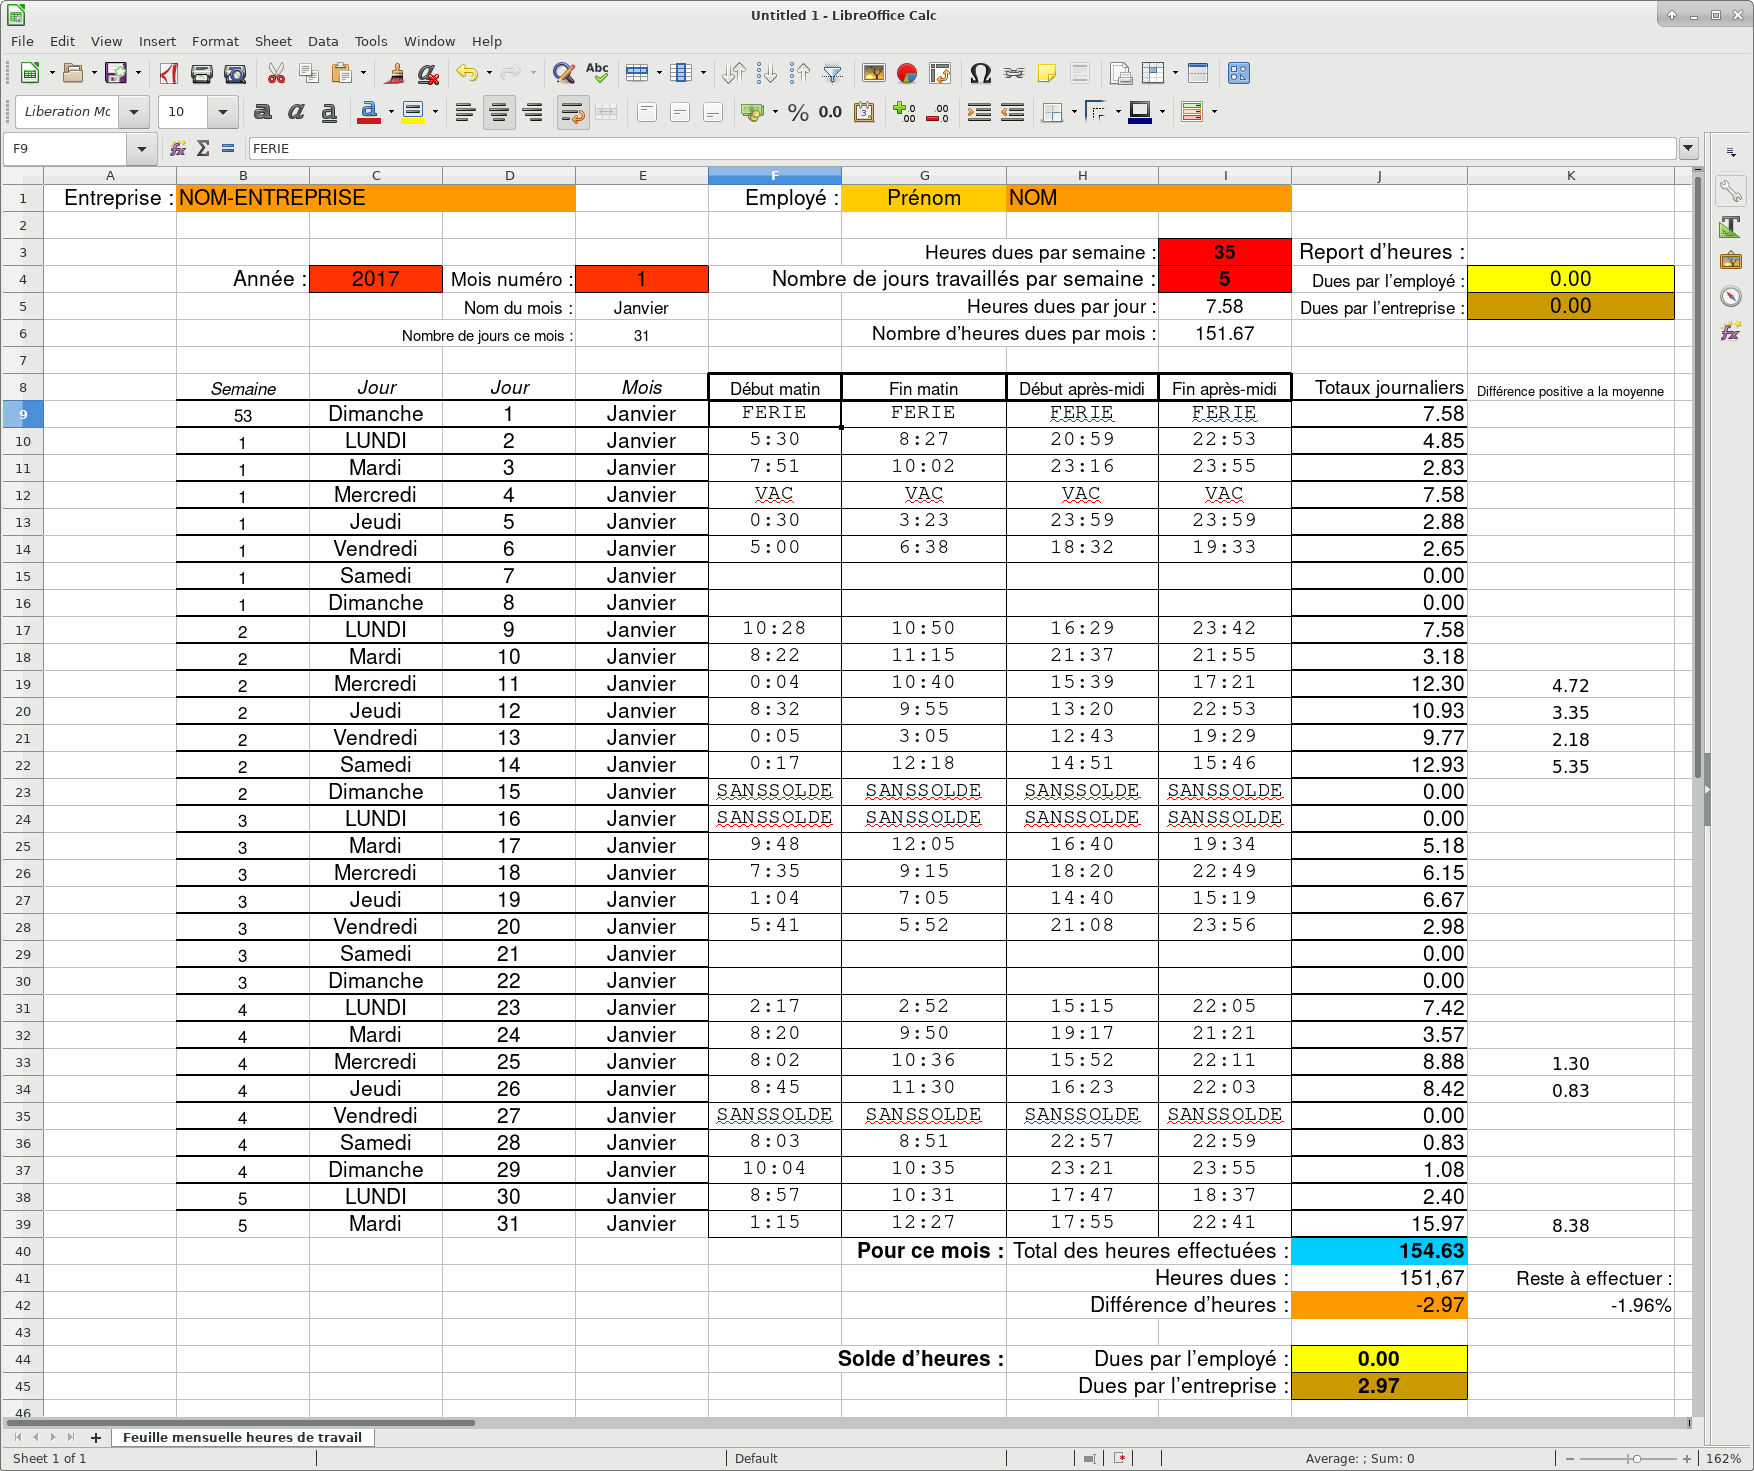Toggle Align Right
Viewport: 1754px width, 1471px height.
click(x=533, y=112)
